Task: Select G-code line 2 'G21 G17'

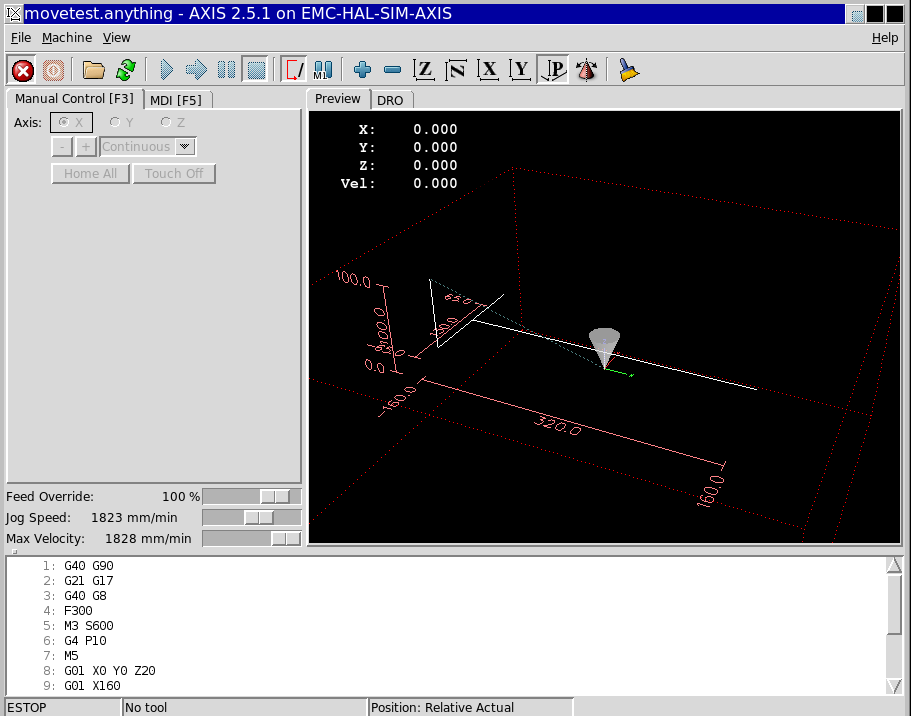Action: pyautogui.click(x=89, y=581)
